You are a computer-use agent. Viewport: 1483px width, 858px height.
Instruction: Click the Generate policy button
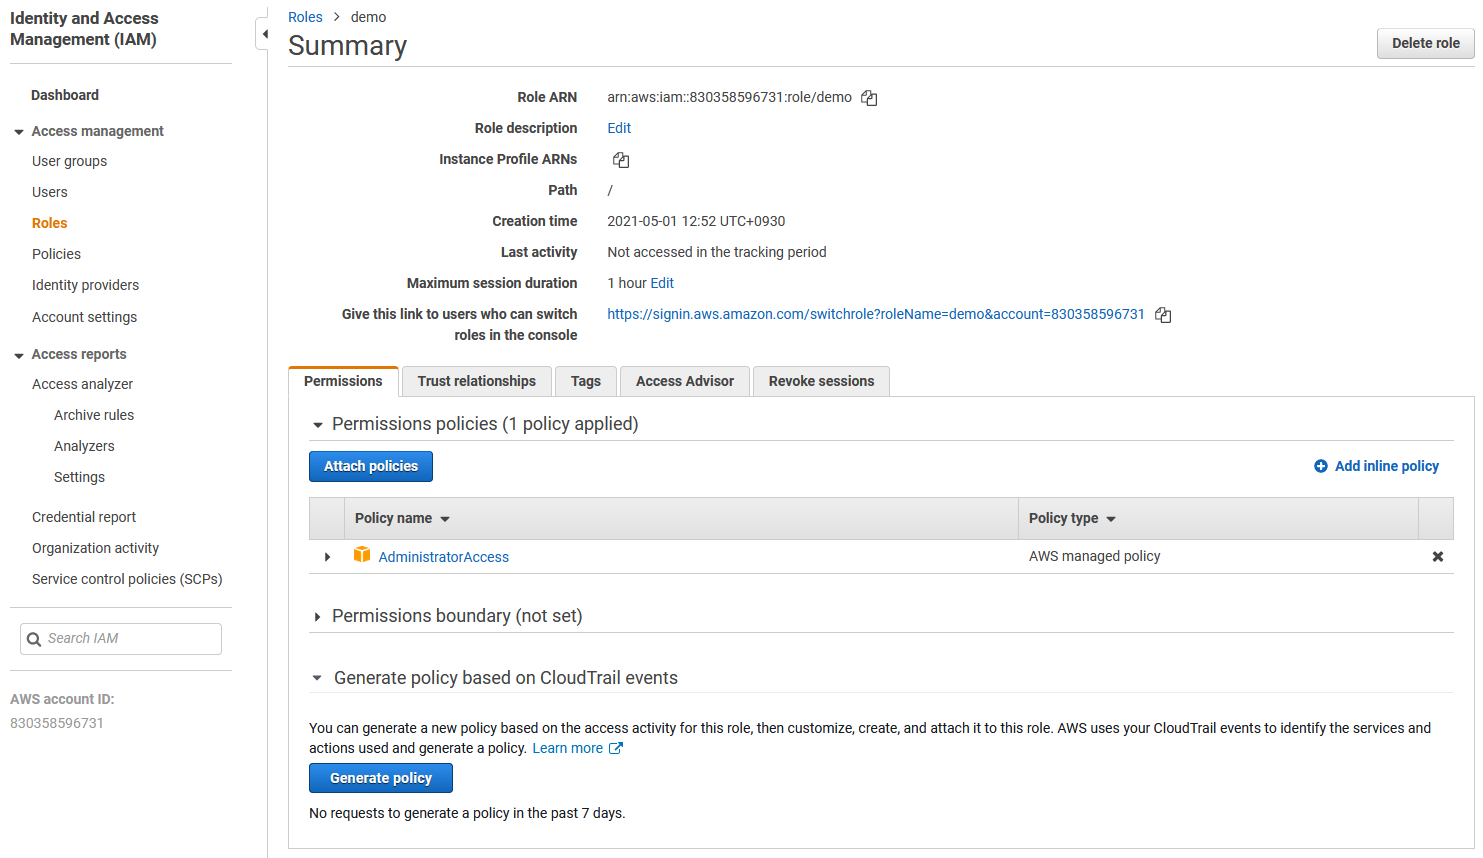(x=381, y=778)
